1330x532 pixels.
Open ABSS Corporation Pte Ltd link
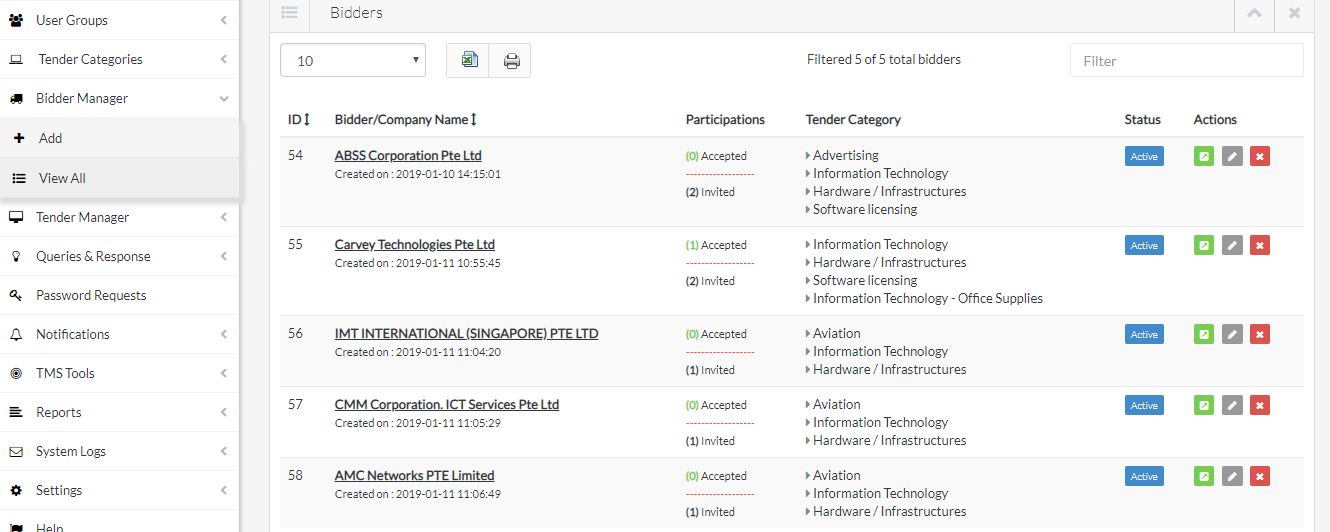coord(408,156)
